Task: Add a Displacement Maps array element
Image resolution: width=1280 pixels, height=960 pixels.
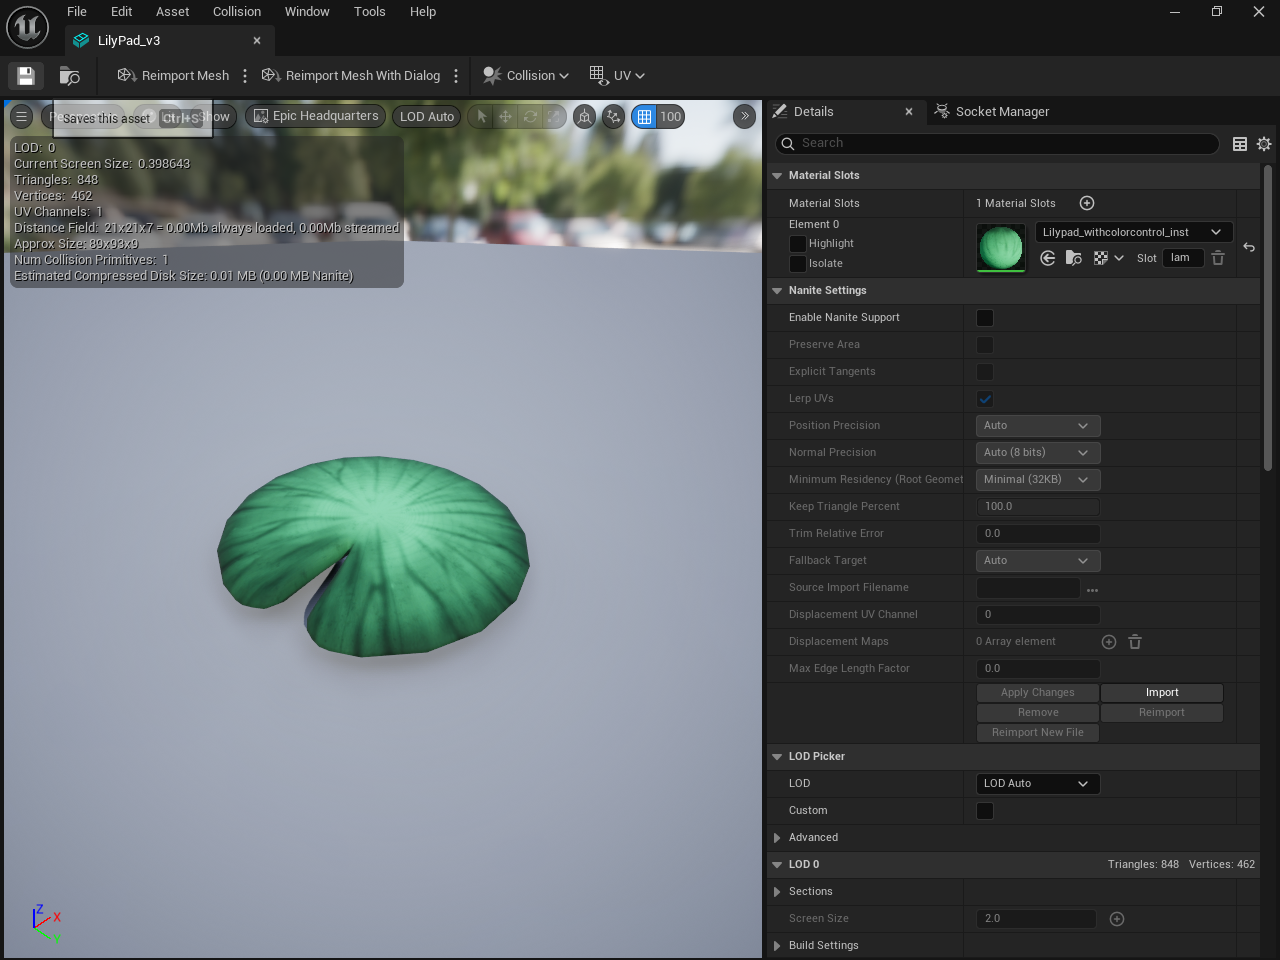Action: pos(1109,642)
